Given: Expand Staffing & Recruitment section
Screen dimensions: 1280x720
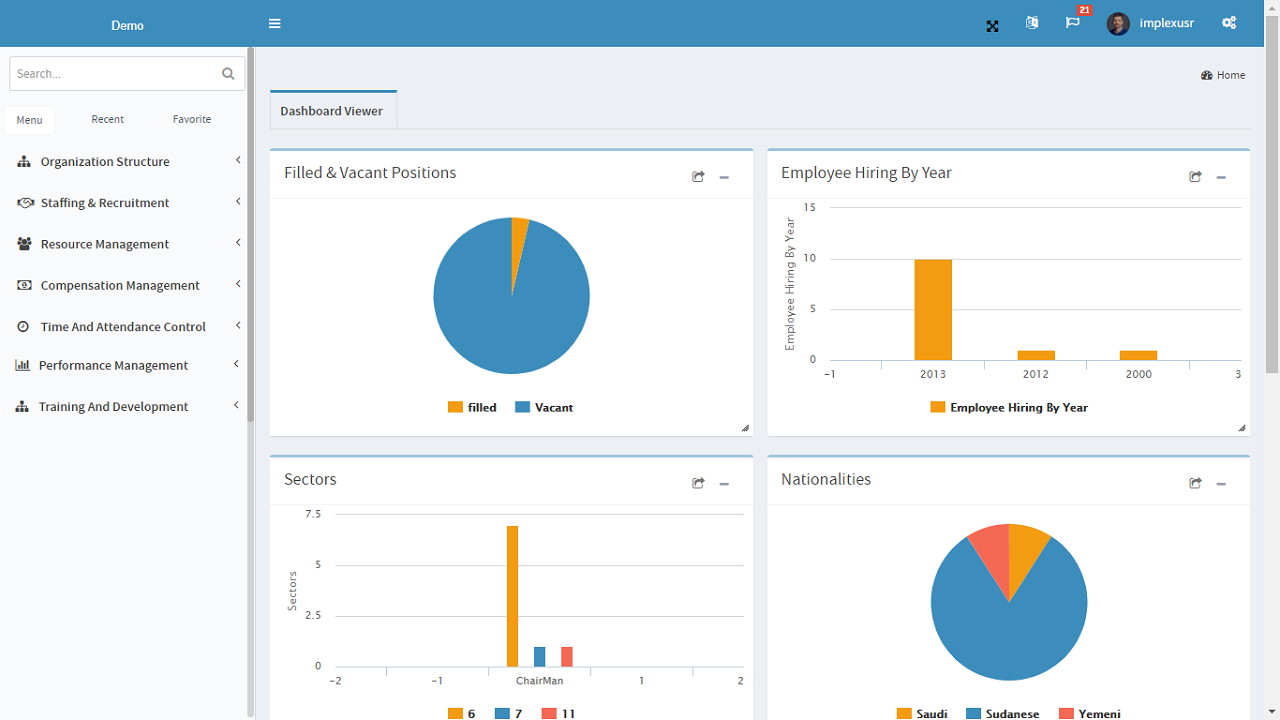Looking at the screenshot, I should pyautogui.click(x=128, y=203).
